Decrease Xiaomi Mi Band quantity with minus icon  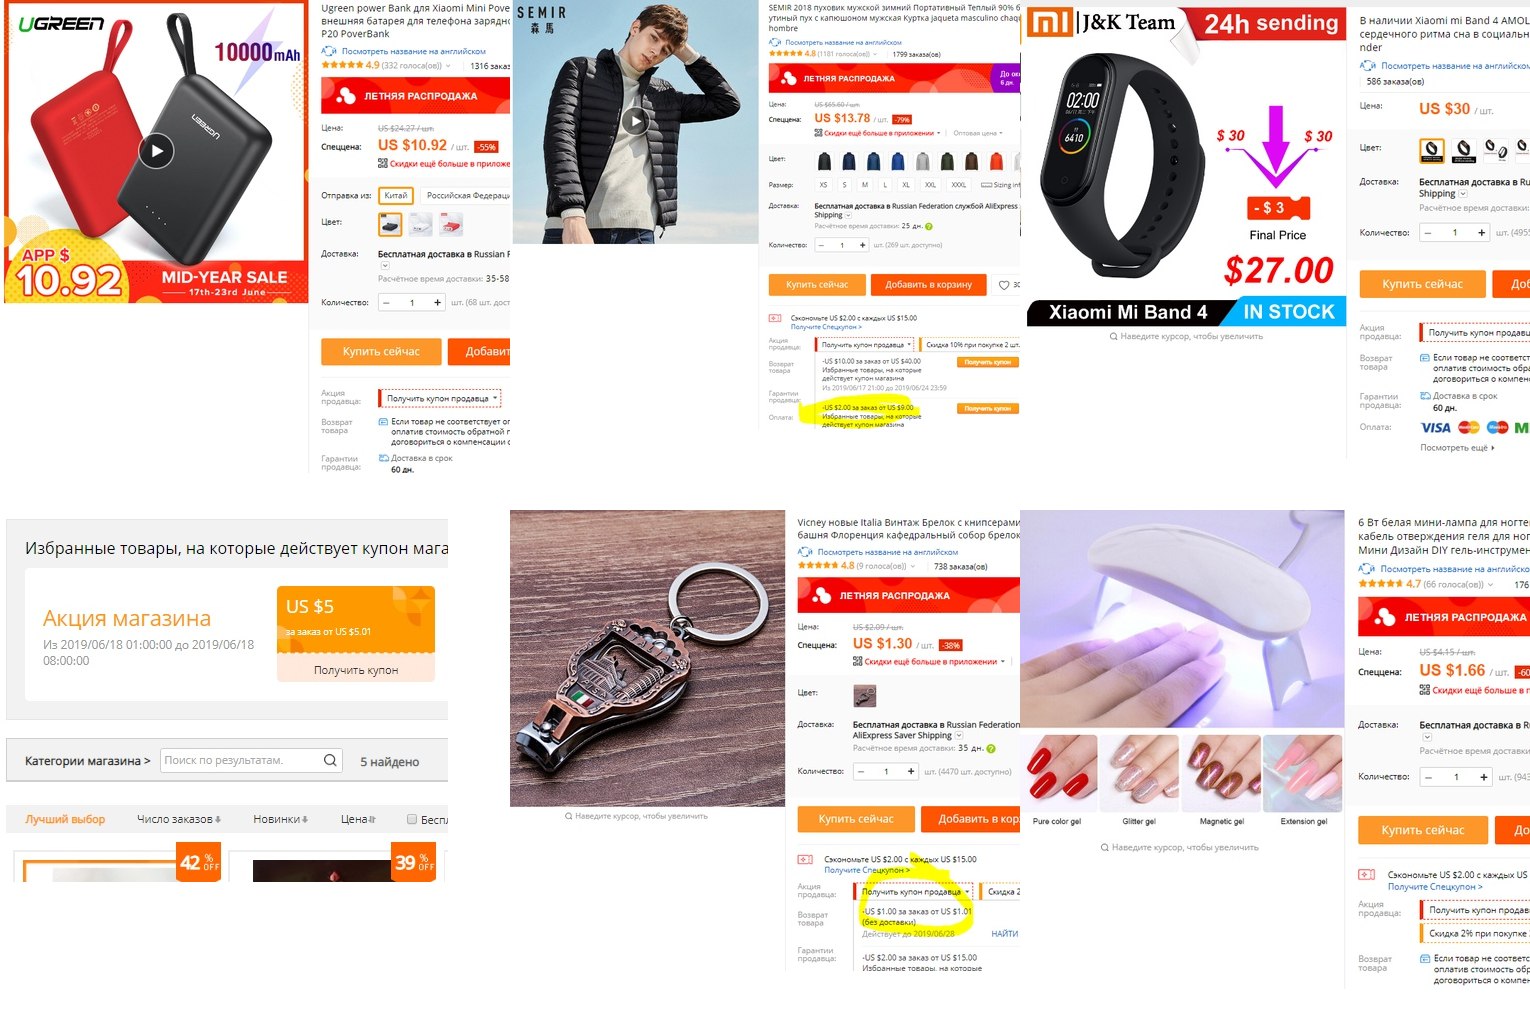click(1428, 232)
